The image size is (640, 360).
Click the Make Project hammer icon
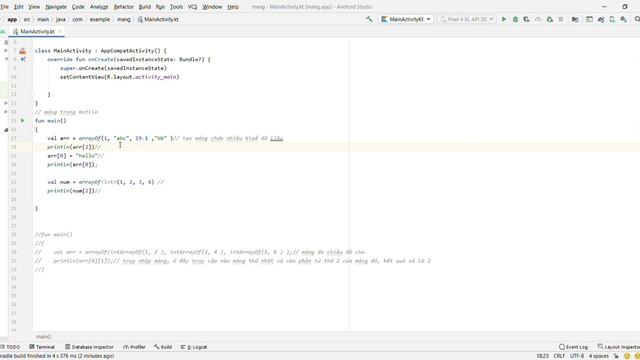point(369,19)
